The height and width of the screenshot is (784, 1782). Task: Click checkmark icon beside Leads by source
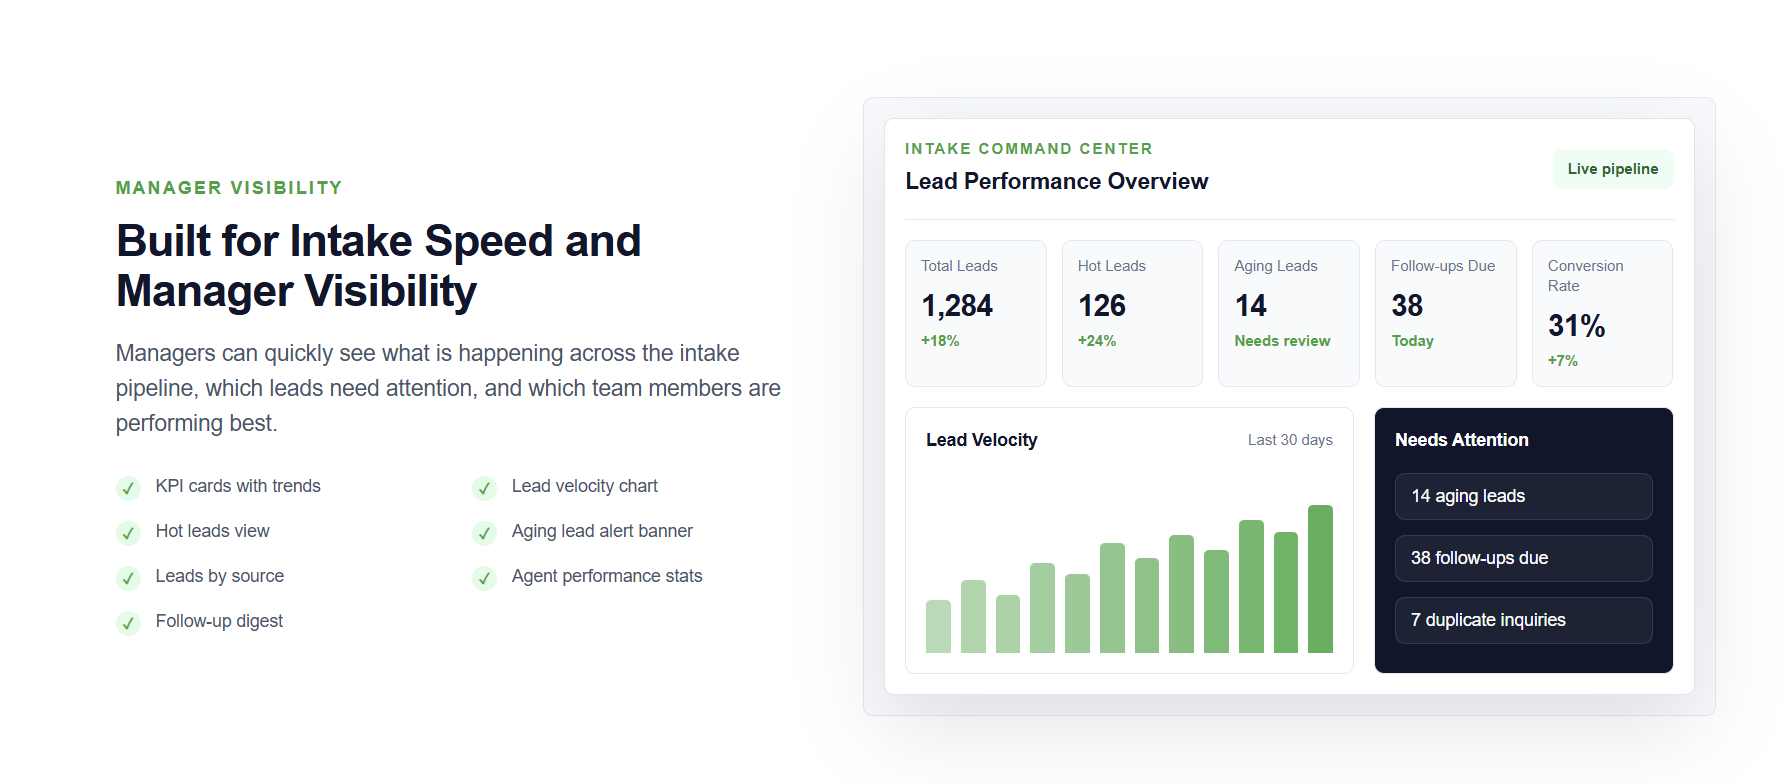(x=128, y=578)
